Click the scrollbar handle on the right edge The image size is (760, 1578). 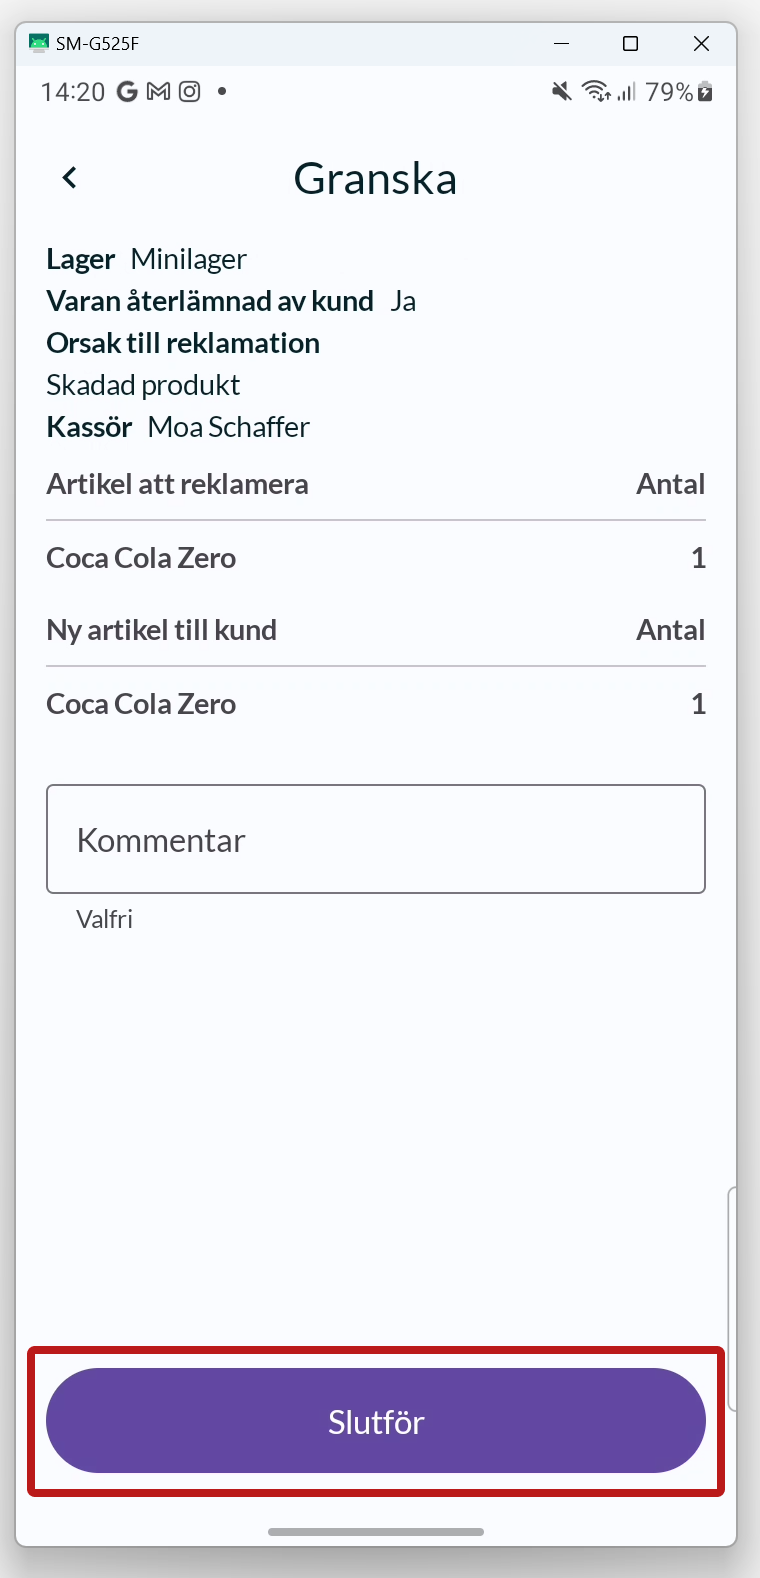pos(732,1298)
